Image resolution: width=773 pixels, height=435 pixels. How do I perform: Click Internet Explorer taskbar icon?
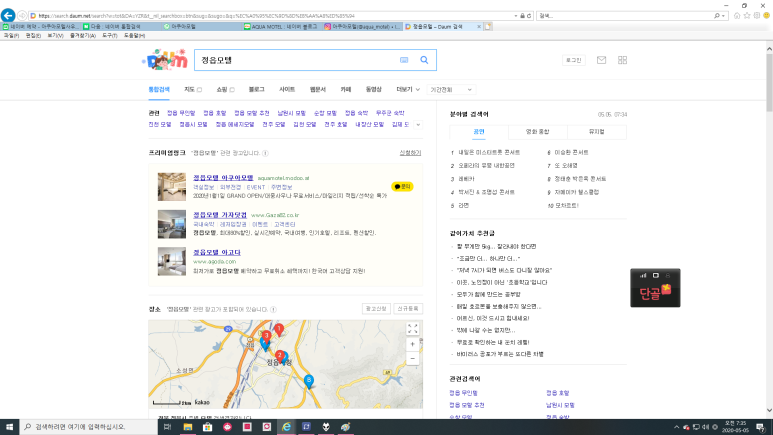(x=286, y=427)
